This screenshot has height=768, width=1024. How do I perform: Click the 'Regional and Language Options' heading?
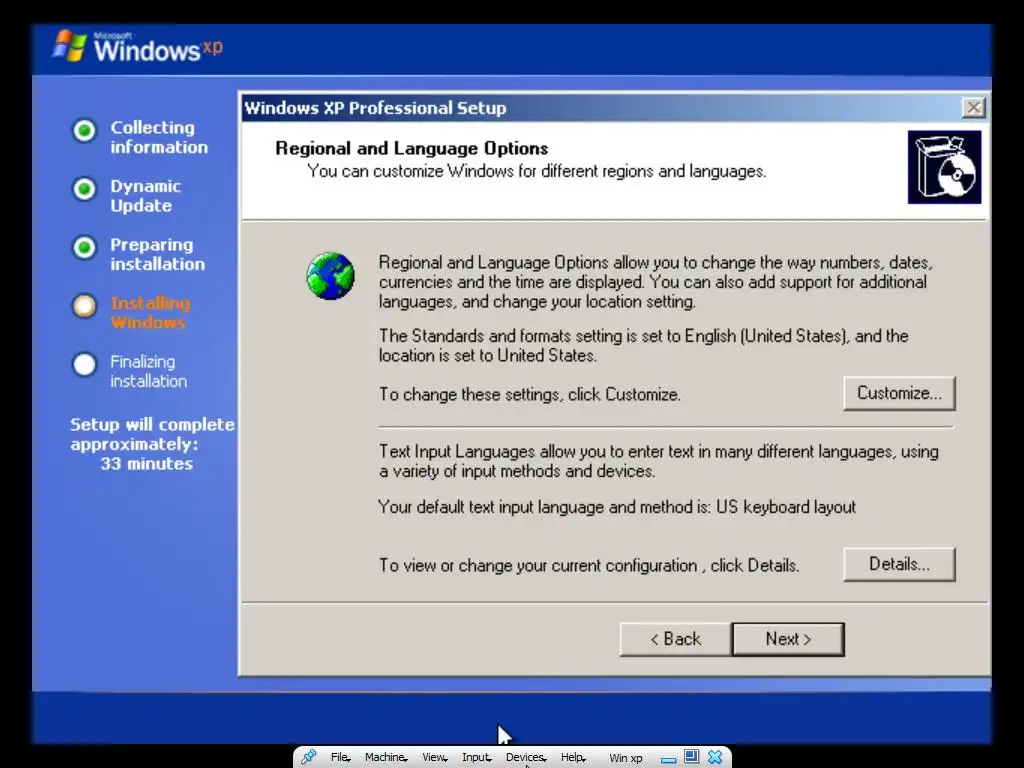[411, 148]
